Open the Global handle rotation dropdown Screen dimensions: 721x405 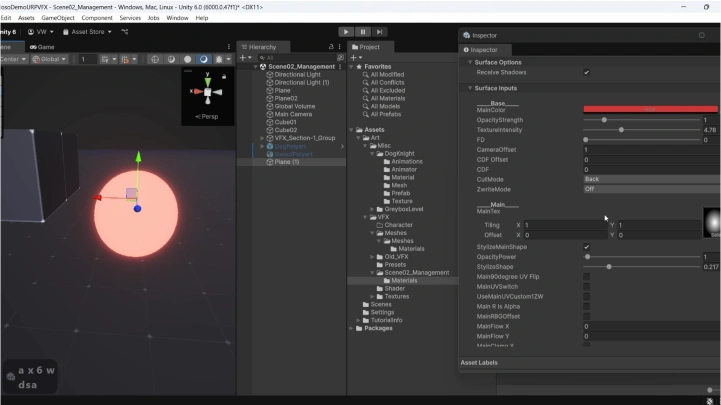[49, 59]
